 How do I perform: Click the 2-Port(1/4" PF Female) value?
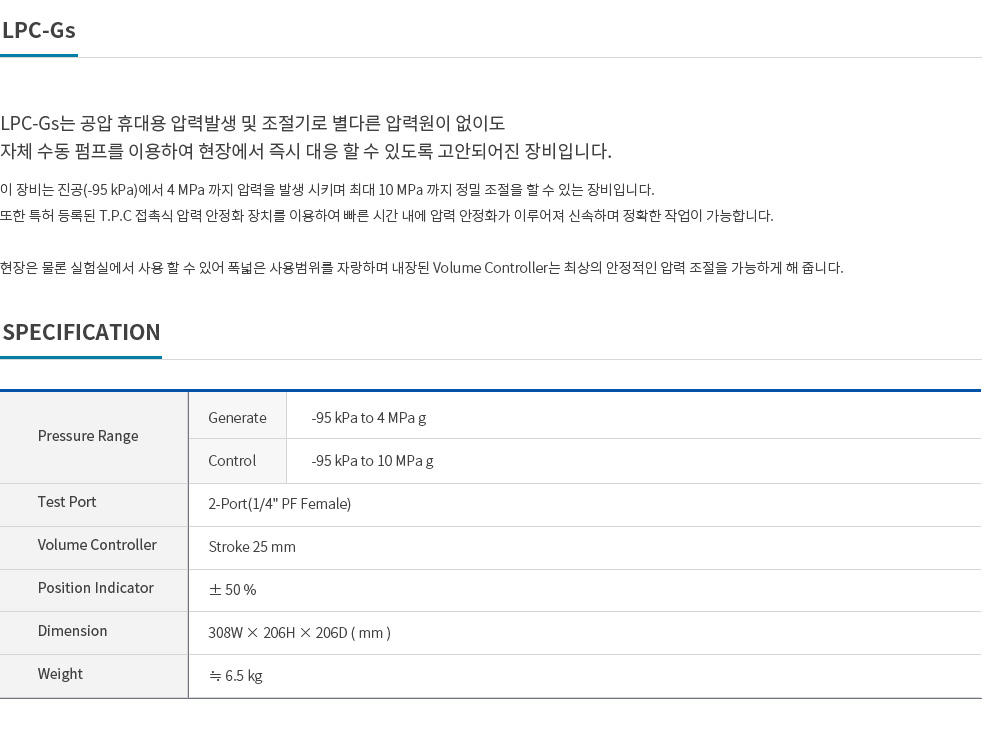[x=279, y=504]
